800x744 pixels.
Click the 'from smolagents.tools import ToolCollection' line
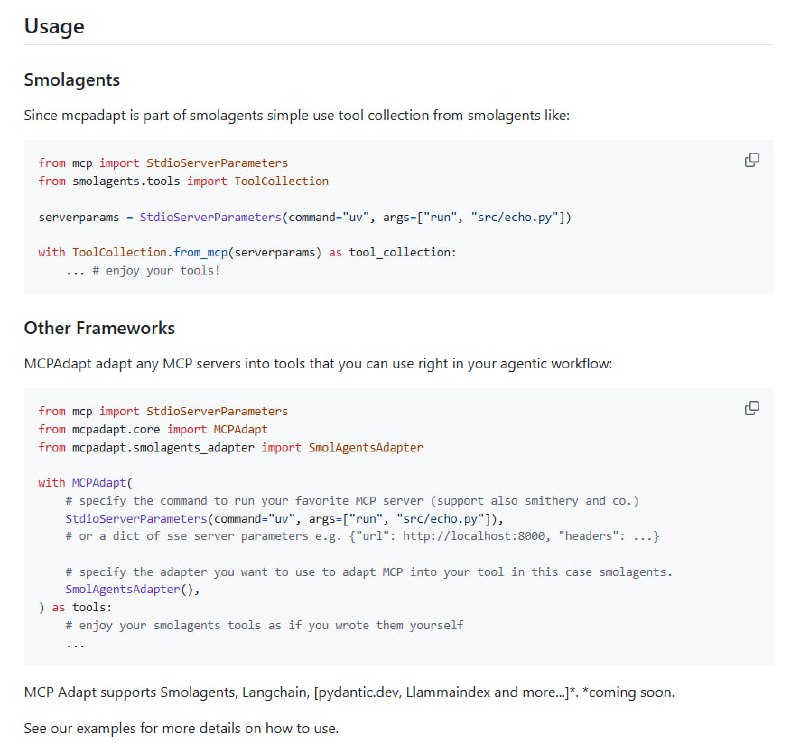(x=183, y=181)
